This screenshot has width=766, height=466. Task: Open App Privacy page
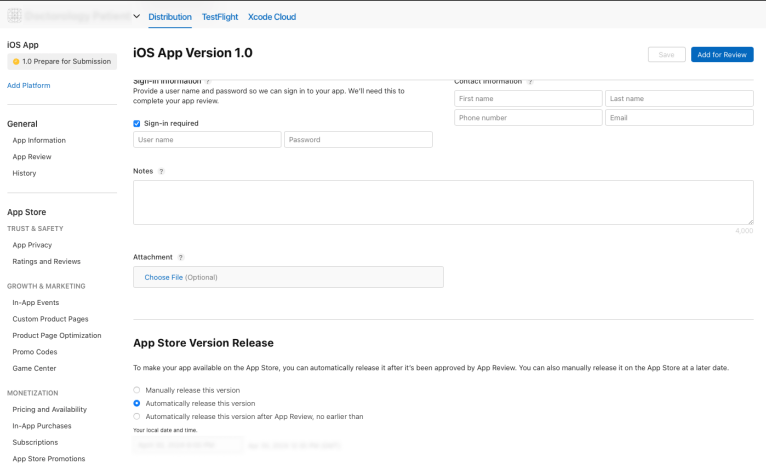(x=32, y=245)
